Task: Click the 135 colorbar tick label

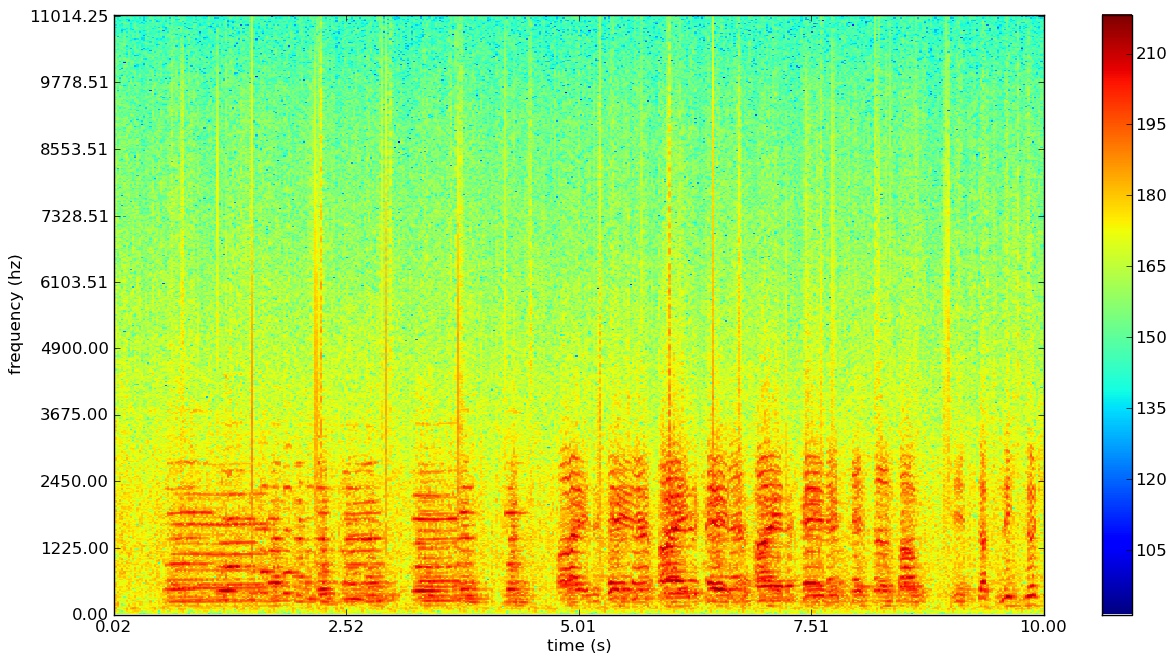Action: pyautogui.click(x=1151, y=408)
